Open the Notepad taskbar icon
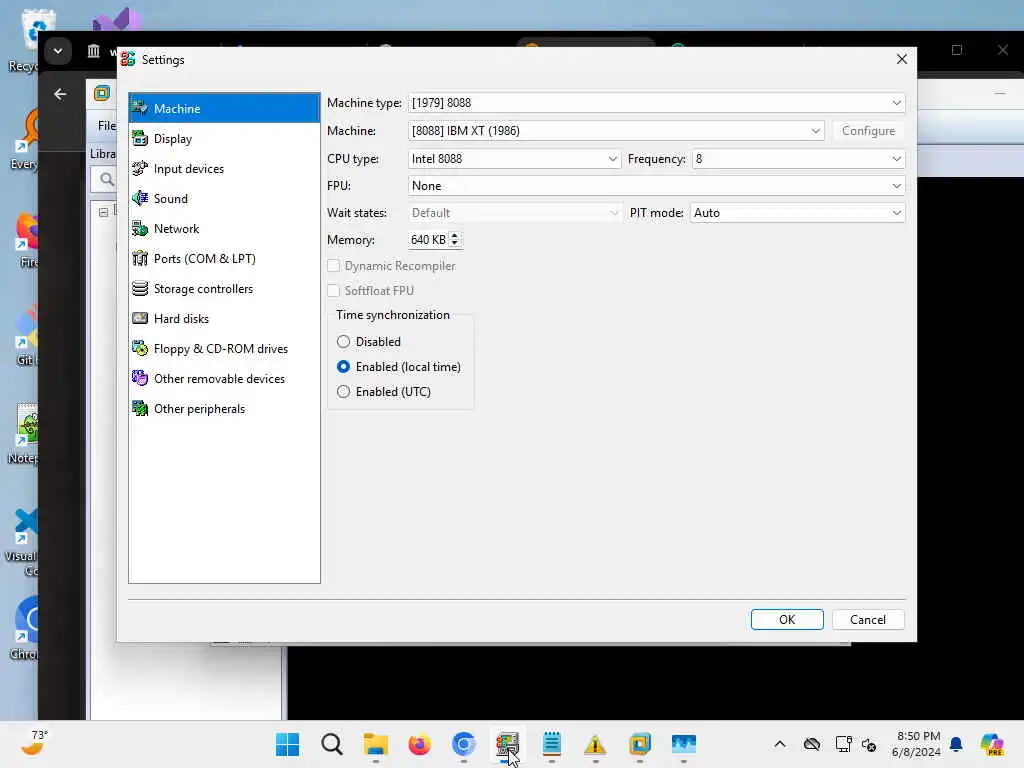This screenshot has height=768, width=1024. [552, 744]
